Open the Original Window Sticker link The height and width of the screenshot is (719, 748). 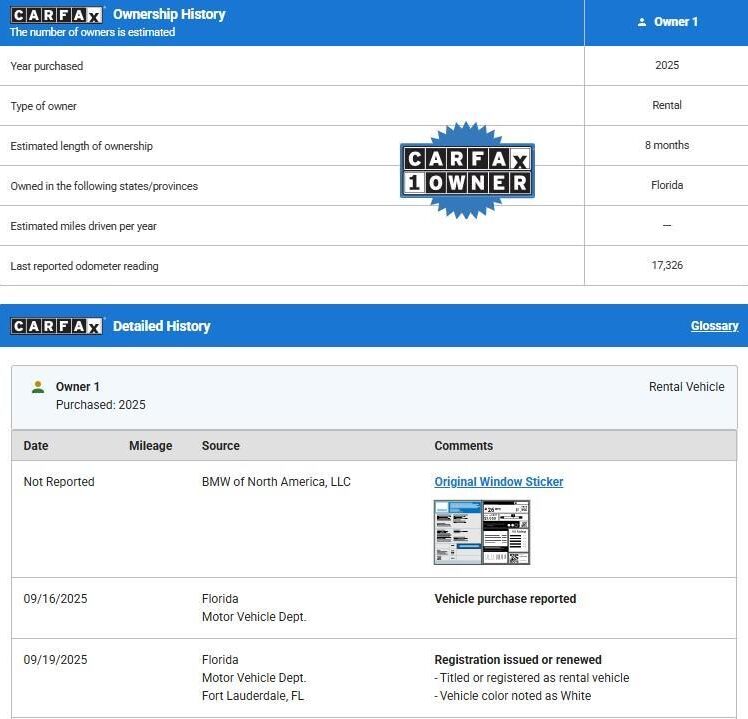(499, 482)
